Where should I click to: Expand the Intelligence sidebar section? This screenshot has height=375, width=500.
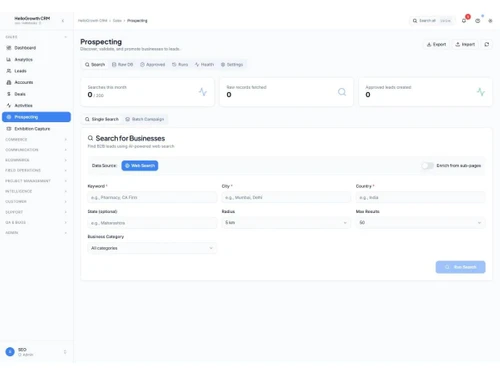(x=36, y=191)
